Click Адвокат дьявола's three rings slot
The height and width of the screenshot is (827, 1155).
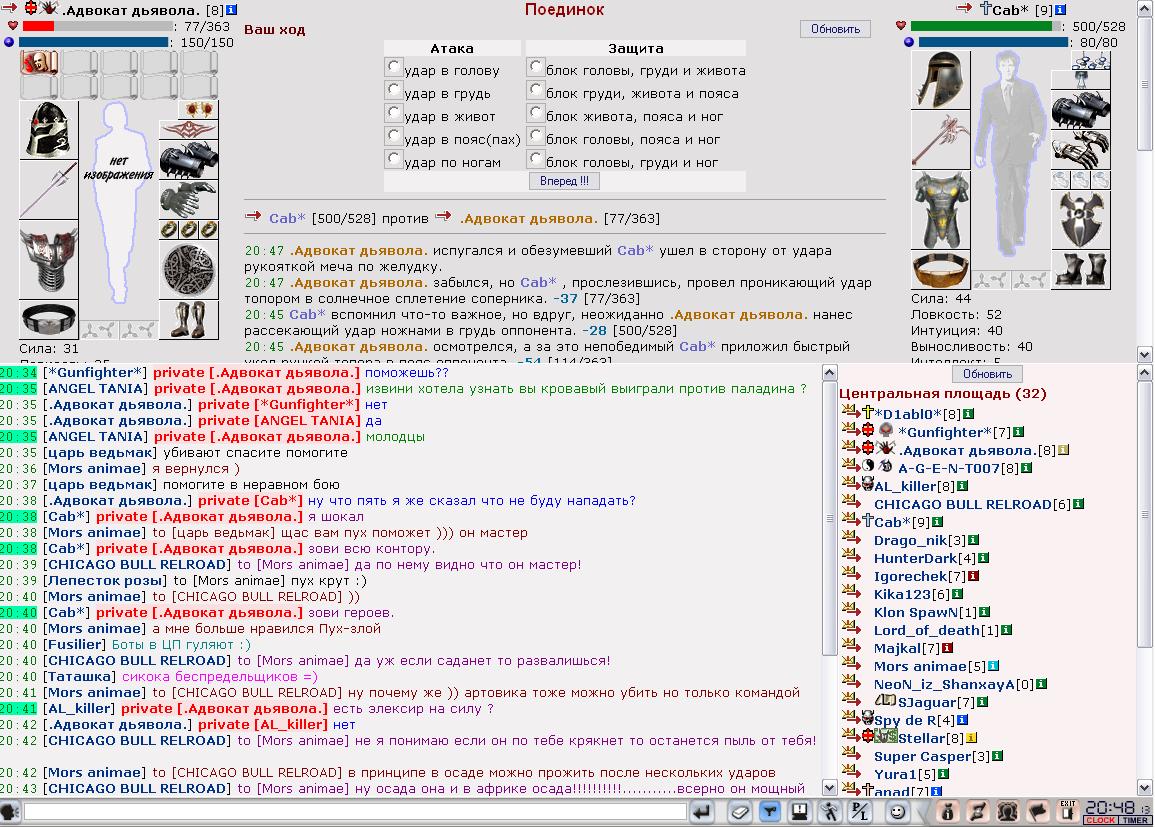click(x=189, y=230)
